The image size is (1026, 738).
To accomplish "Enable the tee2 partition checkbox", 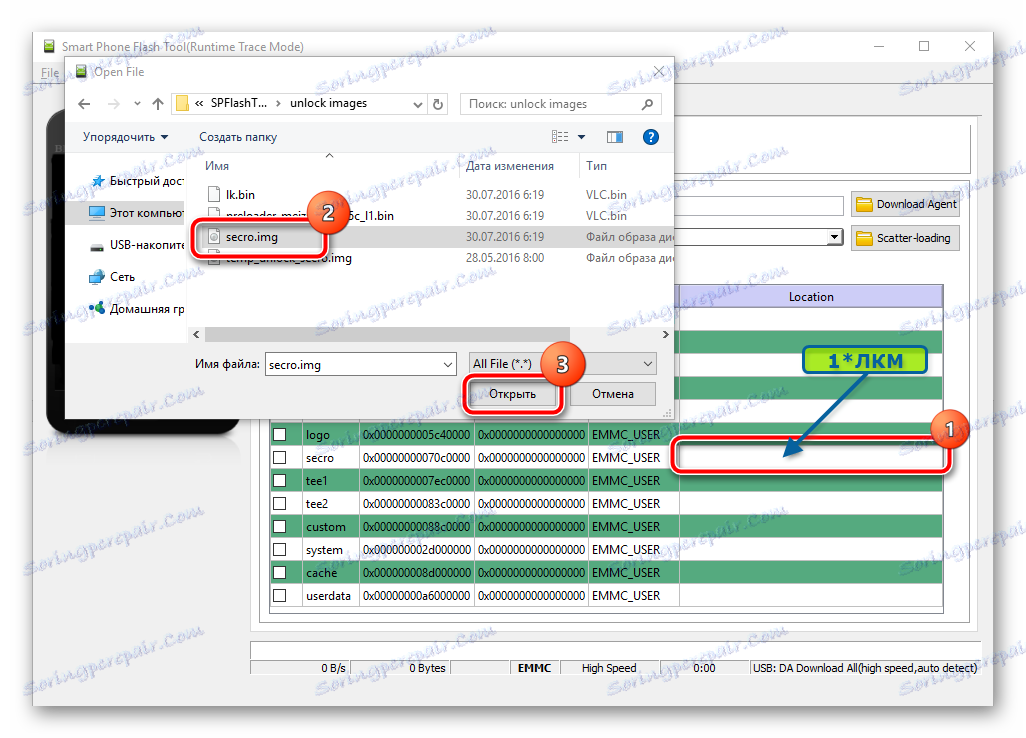I will [279, 503].
